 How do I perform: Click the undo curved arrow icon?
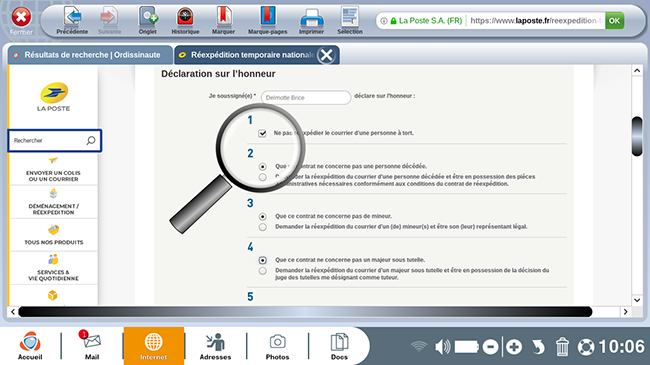(538, 347)
